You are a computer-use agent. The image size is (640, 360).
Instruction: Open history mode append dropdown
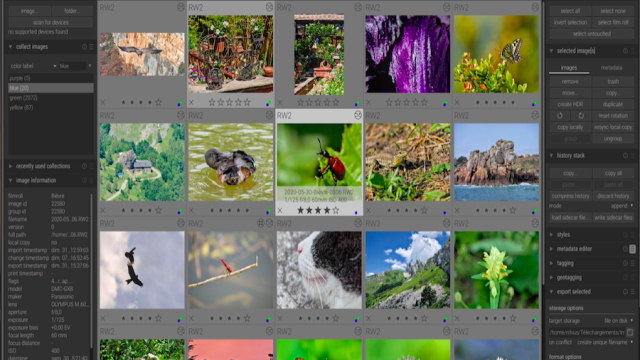[x=622, y=206]
